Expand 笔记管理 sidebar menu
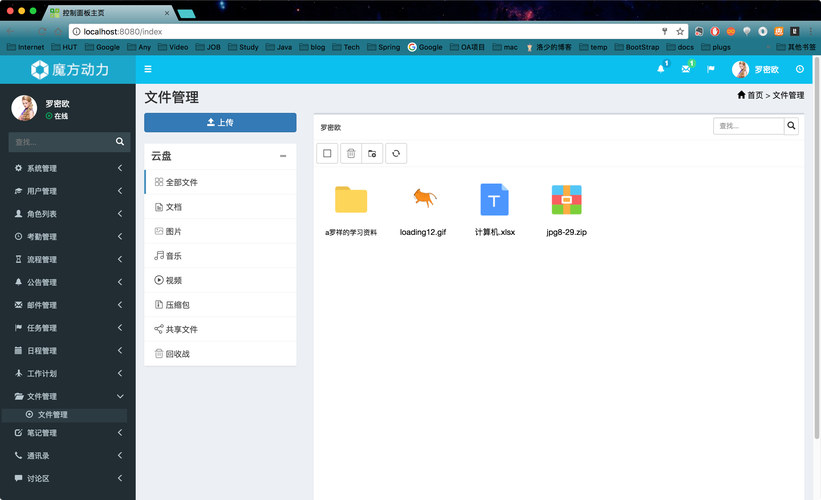This screenshot has height=500, width=821. pyautogui.click(x=68, y=433)
